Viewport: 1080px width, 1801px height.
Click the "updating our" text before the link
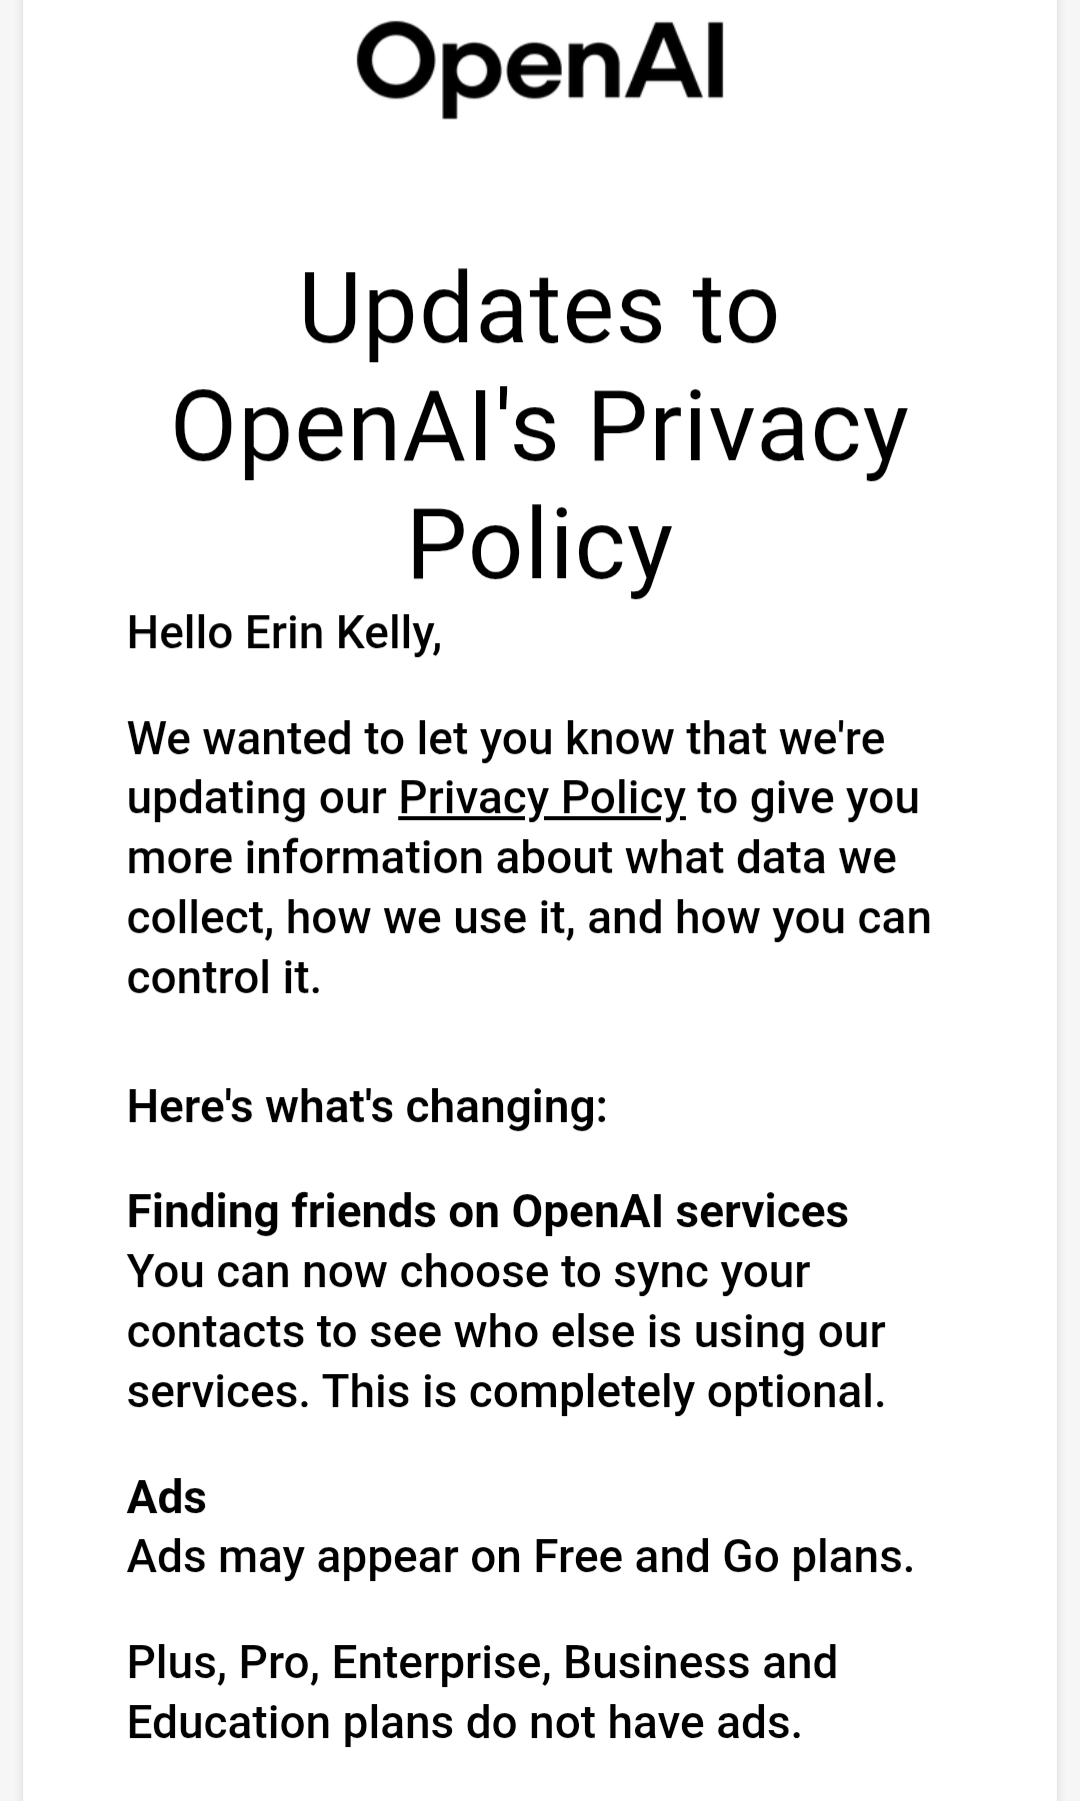tap(256, 798)
